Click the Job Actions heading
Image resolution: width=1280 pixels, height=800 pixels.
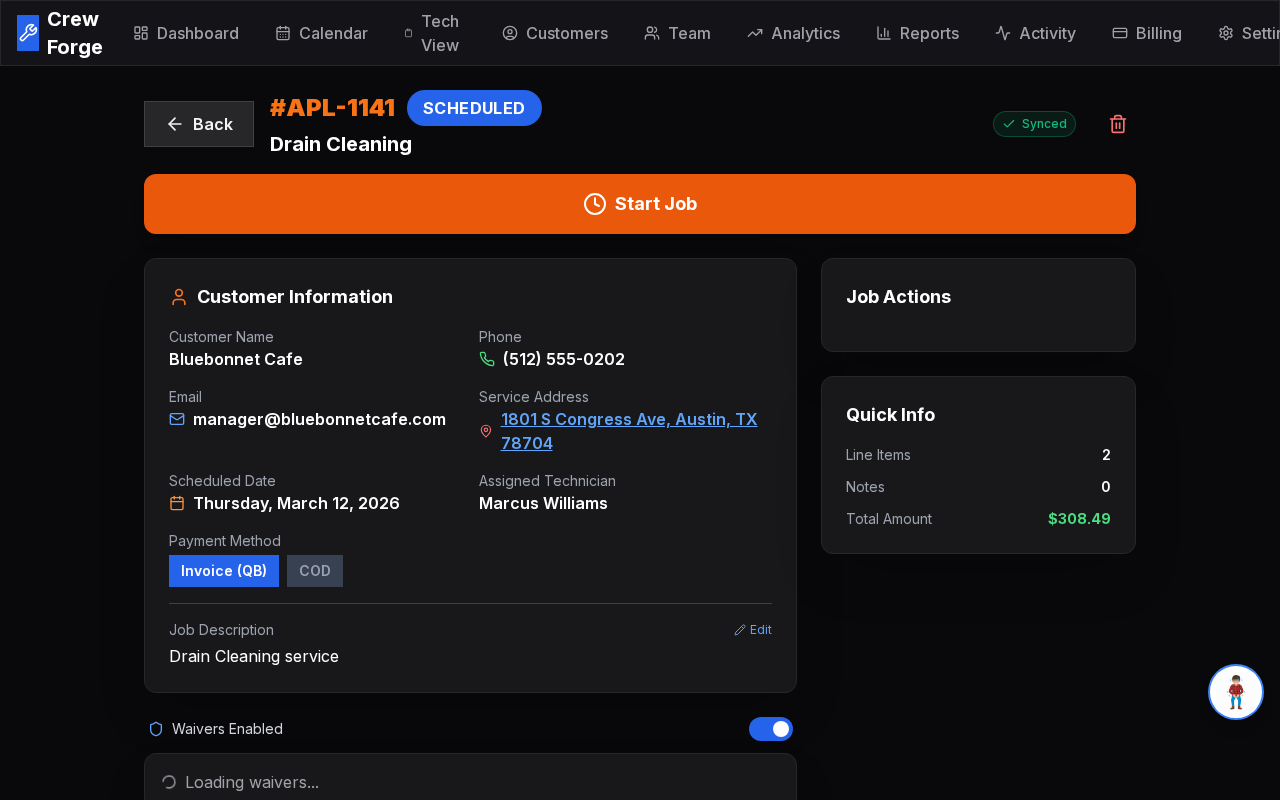[x=898, y=297]
